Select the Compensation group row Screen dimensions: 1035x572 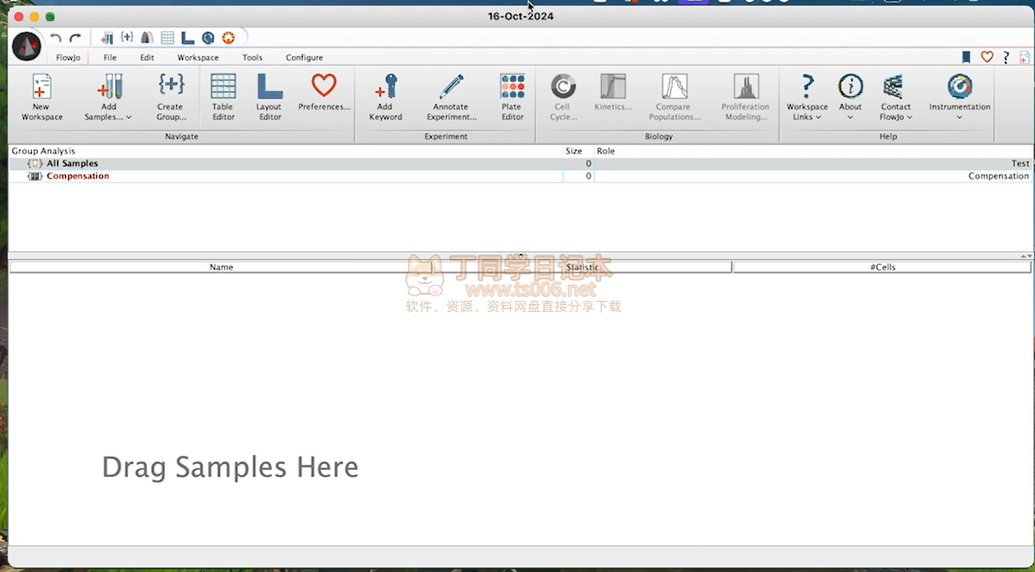click(x=78, y=176)
